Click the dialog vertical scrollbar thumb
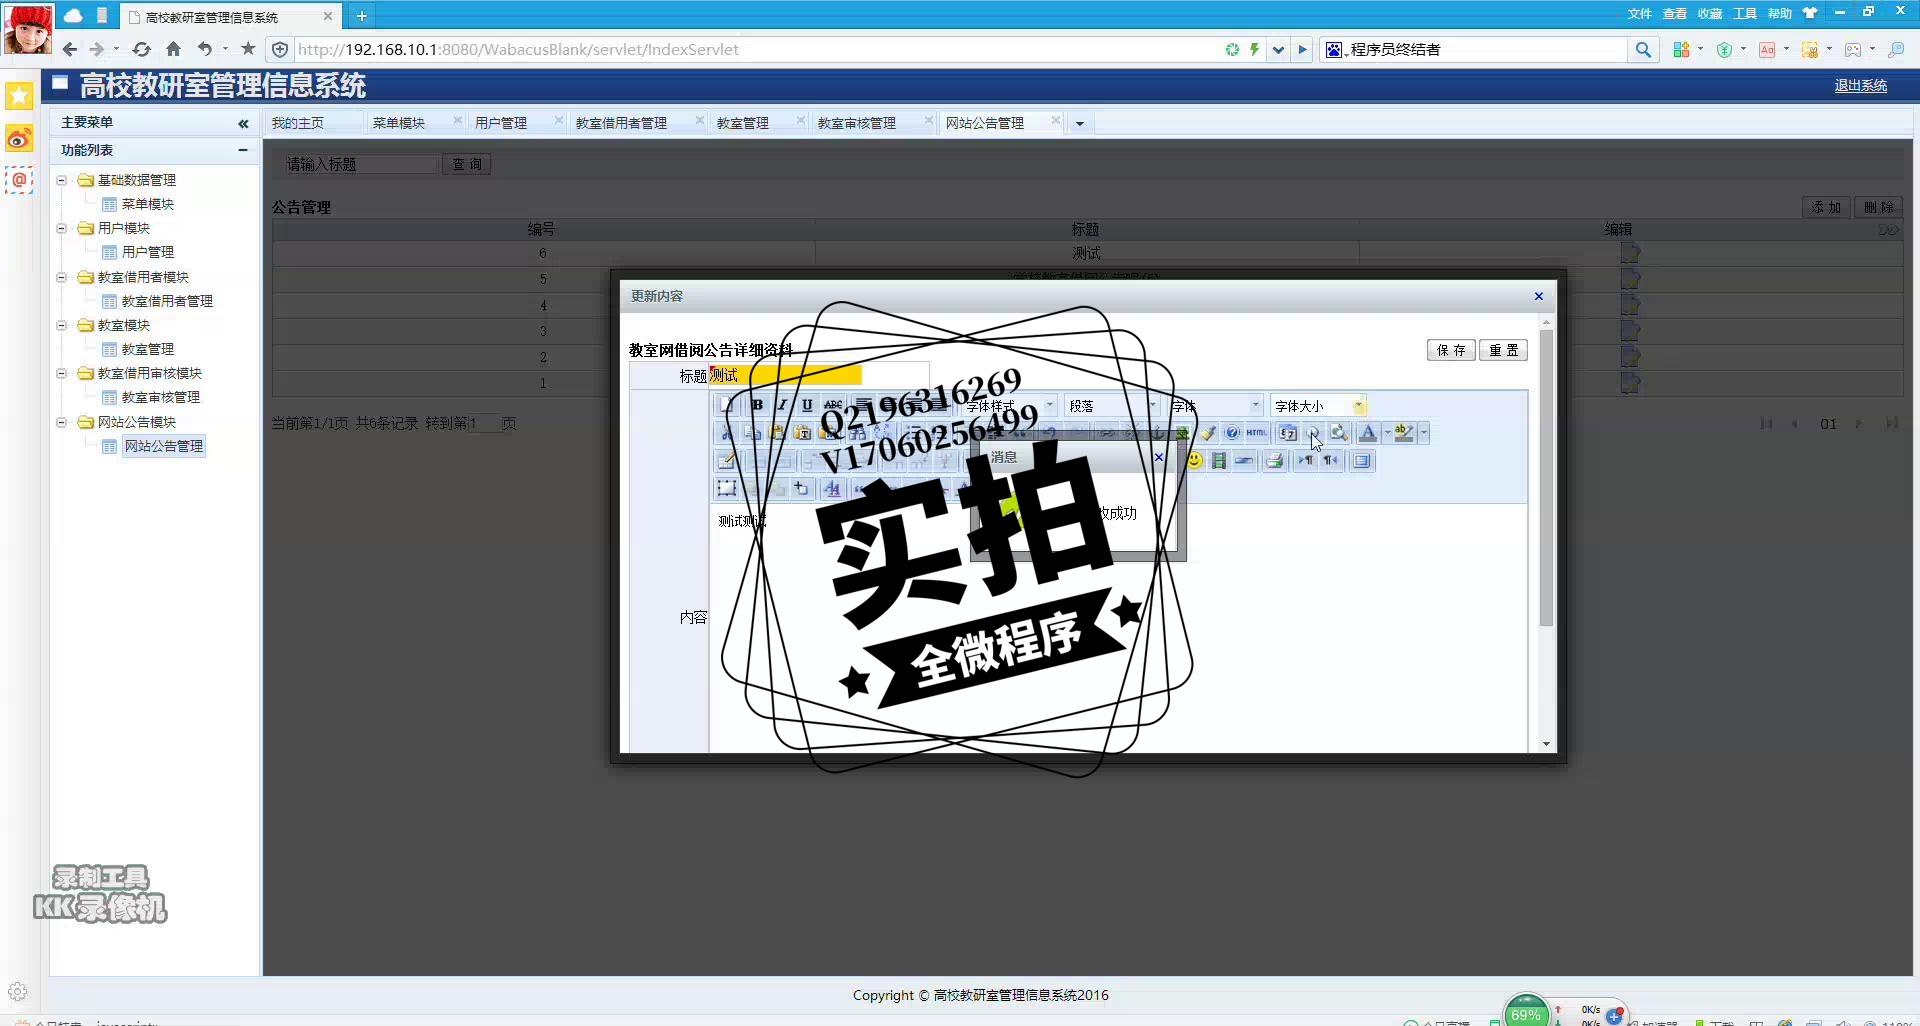Viewport: 1920px width, 1026px height. (x=1546, y=478)
